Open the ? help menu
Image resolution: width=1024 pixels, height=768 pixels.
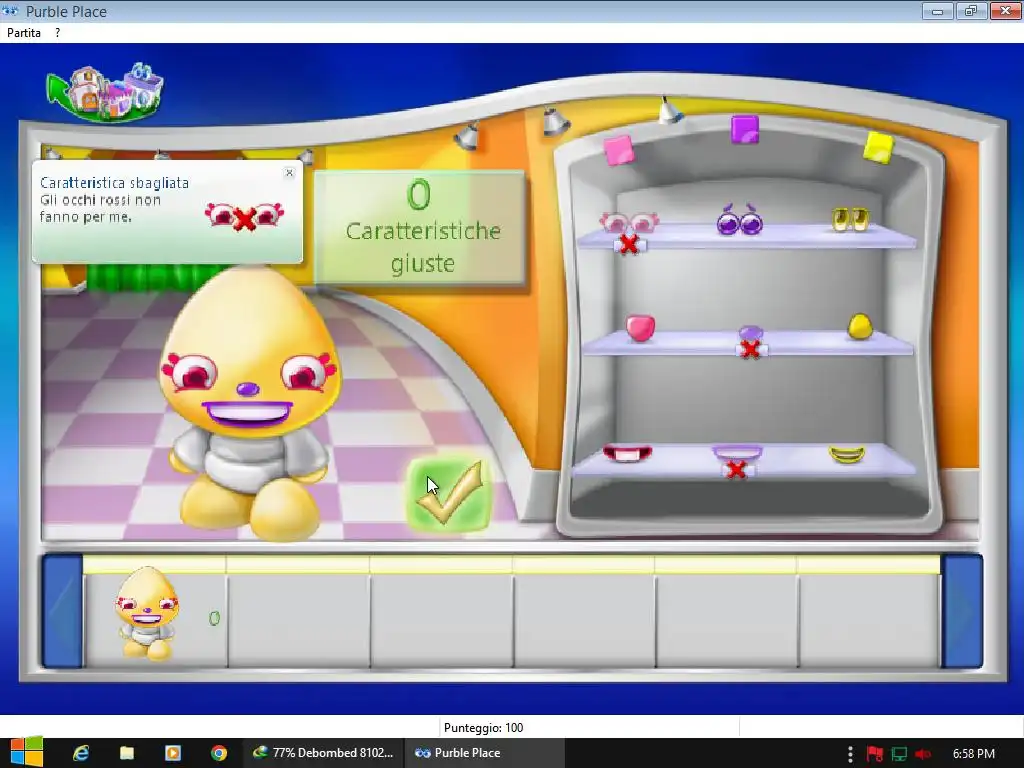[x=57, y=33]
